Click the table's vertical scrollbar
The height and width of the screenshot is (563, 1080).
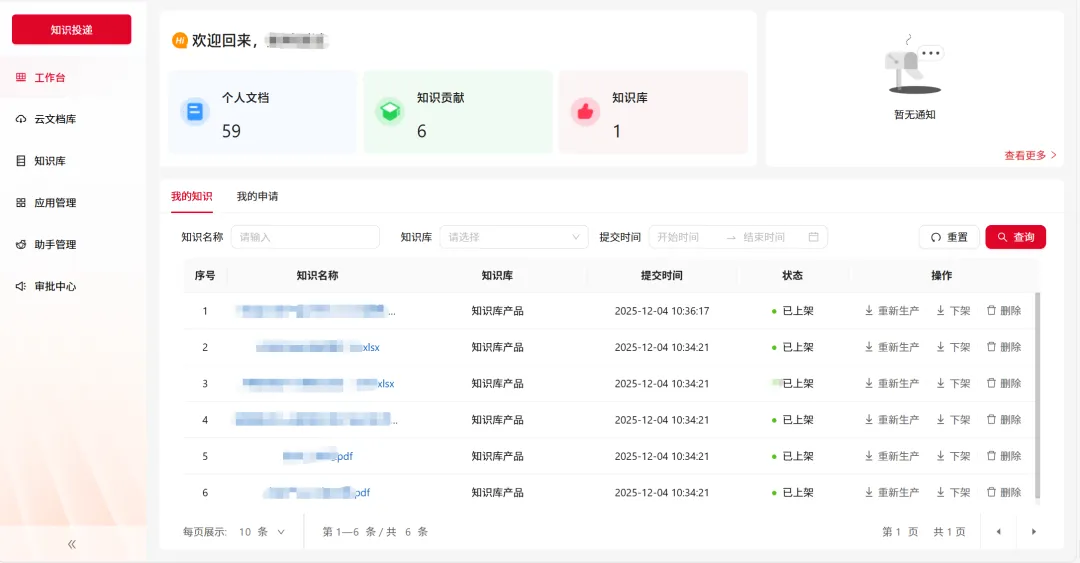click(1037, 395)
